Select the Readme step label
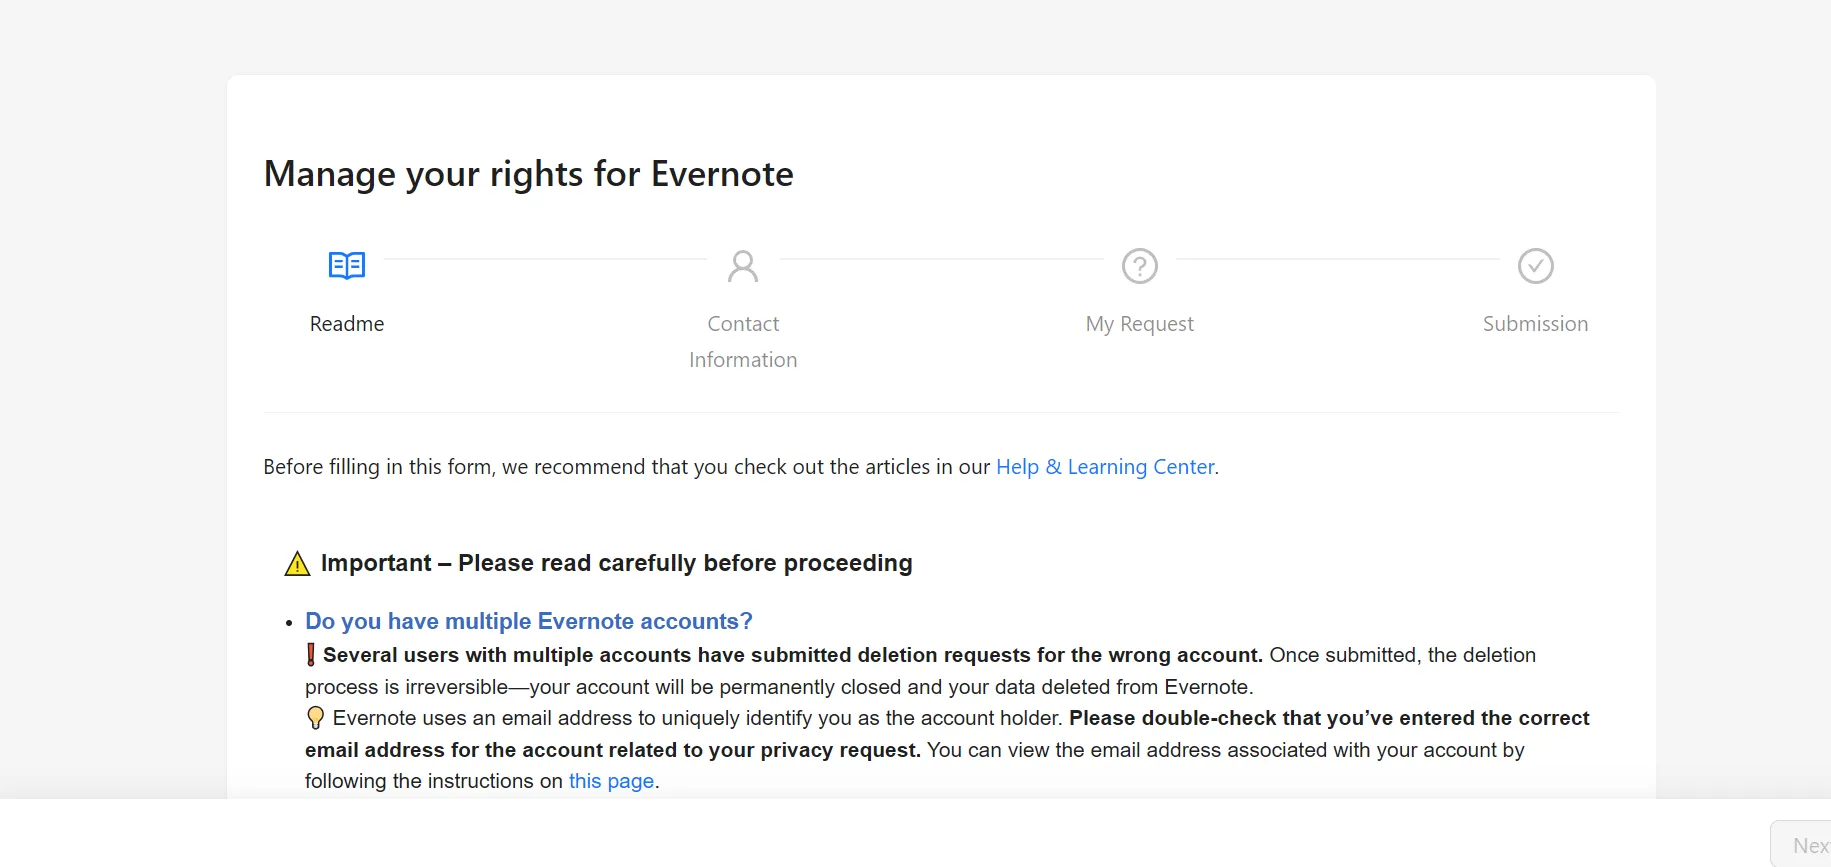The image size is (1831, 867). click(347, 324)
